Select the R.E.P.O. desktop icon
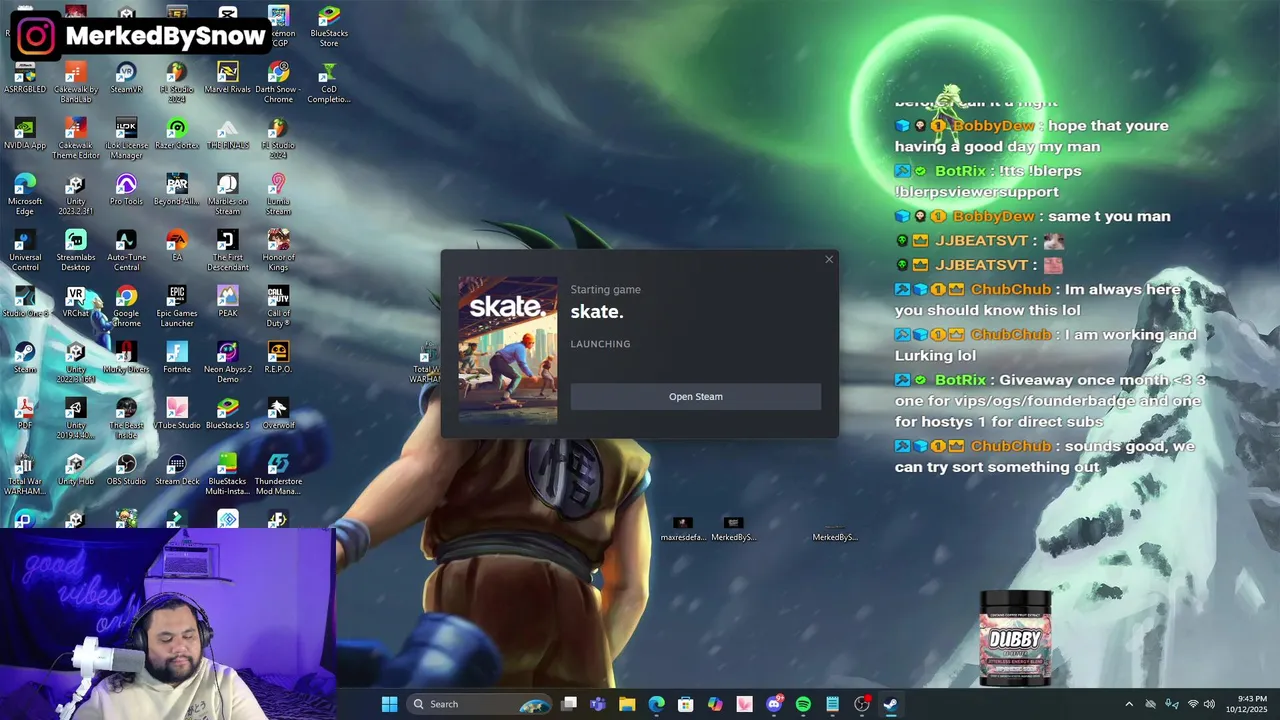The image size is (1280, 720). 278,358
